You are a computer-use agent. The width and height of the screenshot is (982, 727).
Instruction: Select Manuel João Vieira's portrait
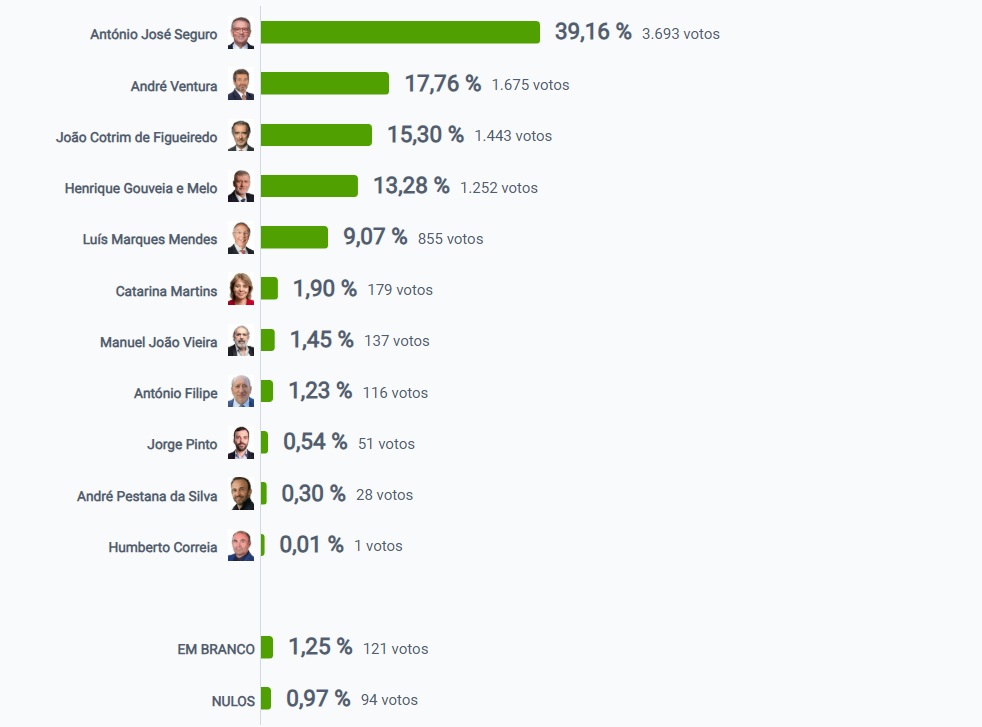tap(241, 341)
